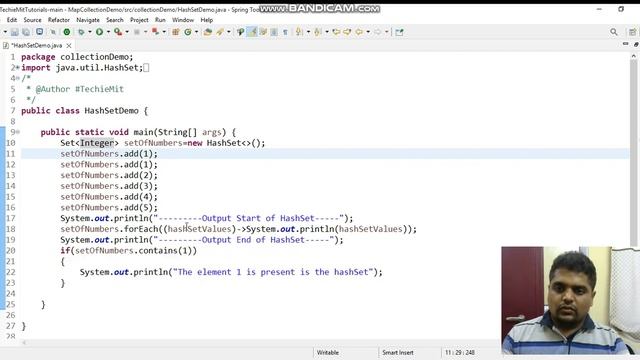Maximize the editor area with its small icon
The height and width of the screenshot is (360, 640).
coord(636,44)
